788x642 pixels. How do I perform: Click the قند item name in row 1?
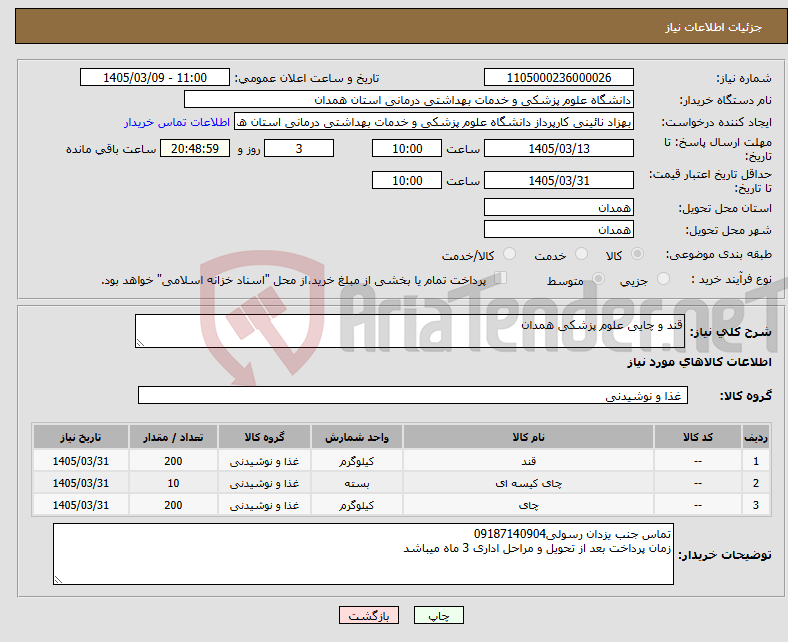point(528,461)
